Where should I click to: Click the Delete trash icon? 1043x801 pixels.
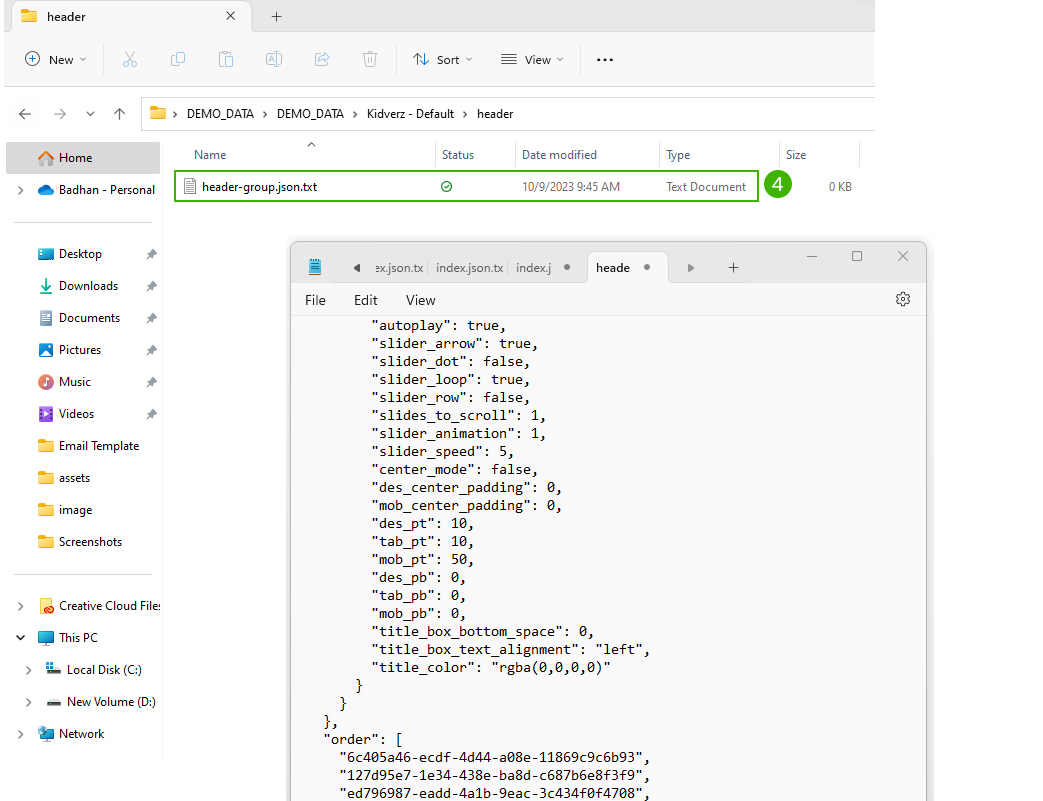(x=370, y=60)
